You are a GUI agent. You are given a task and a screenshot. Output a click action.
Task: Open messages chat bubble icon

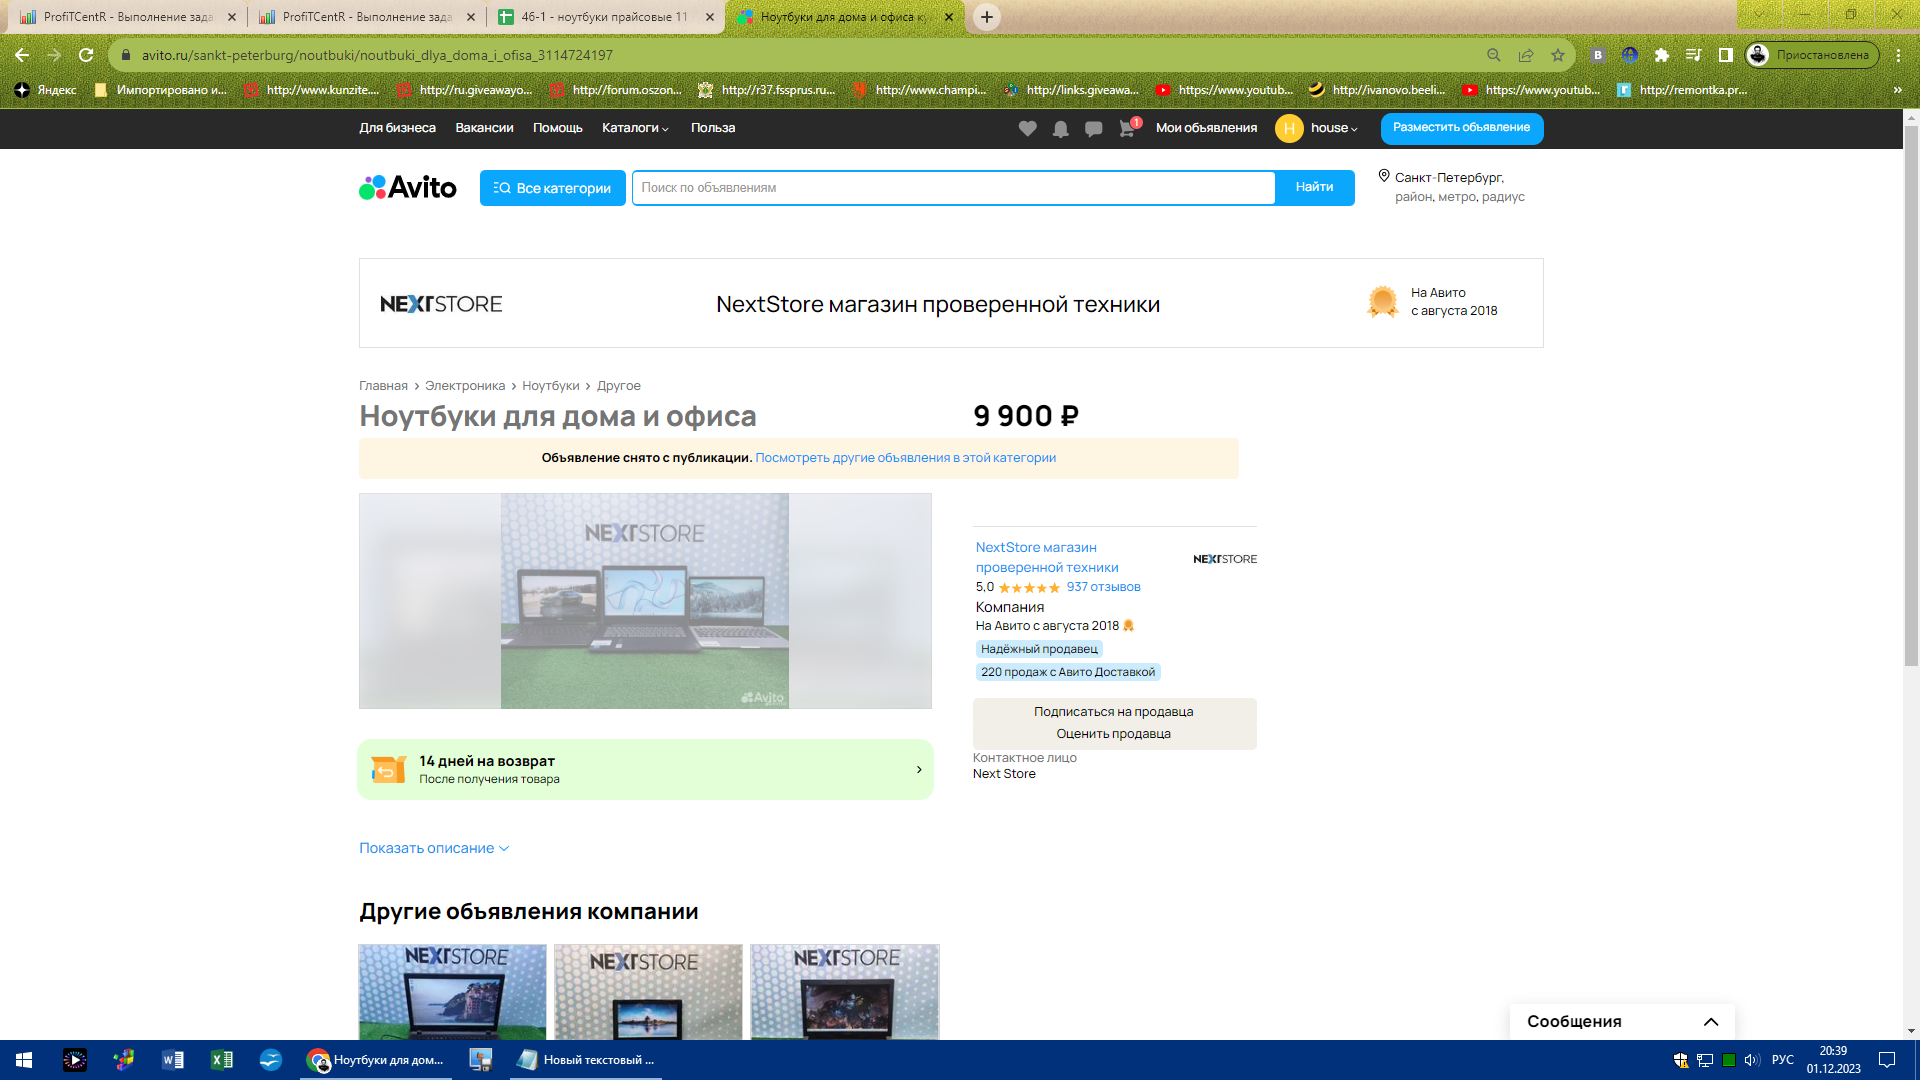click(1093, 128)
